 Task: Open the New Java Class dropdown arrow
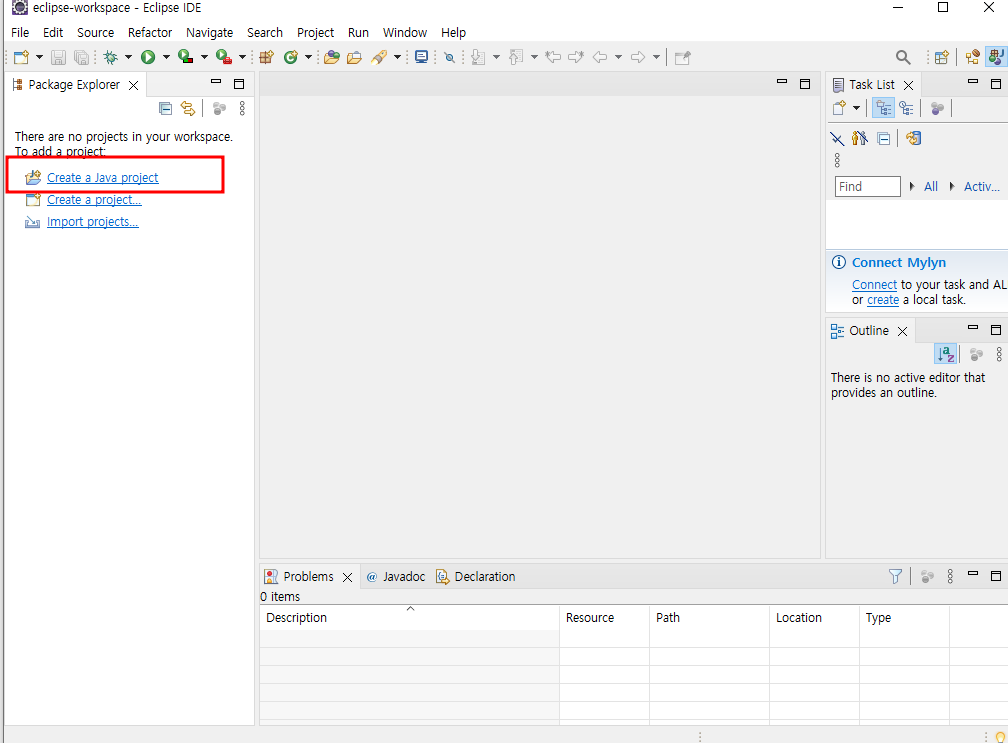308,57
